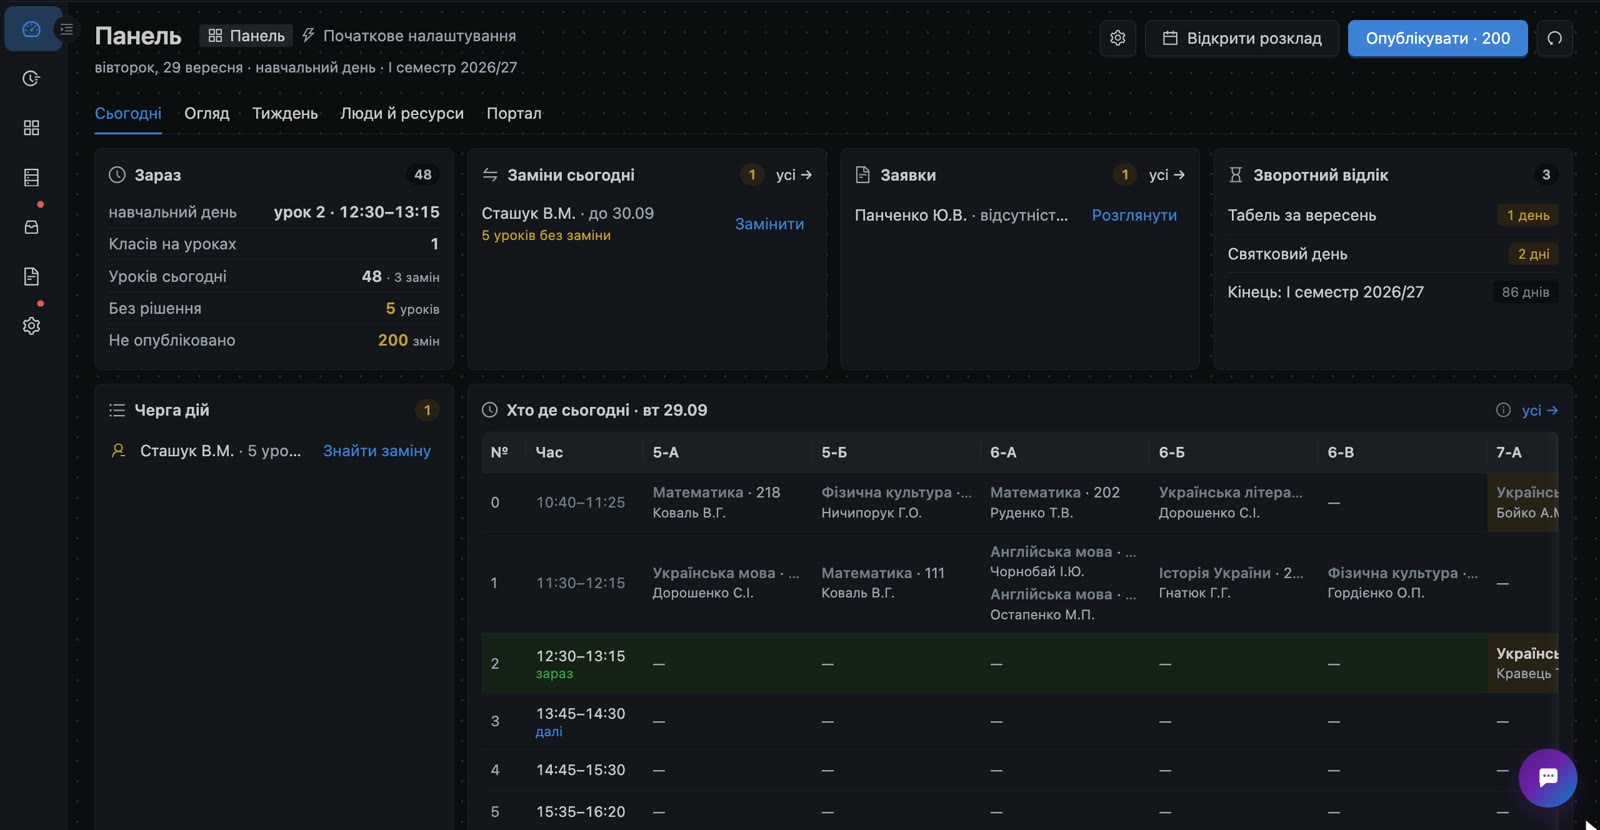This screenshot has height=830, width=1600.
Task: Click the Відкрити розклад button
Action: pyautogui.click(x=1242, y=38)
